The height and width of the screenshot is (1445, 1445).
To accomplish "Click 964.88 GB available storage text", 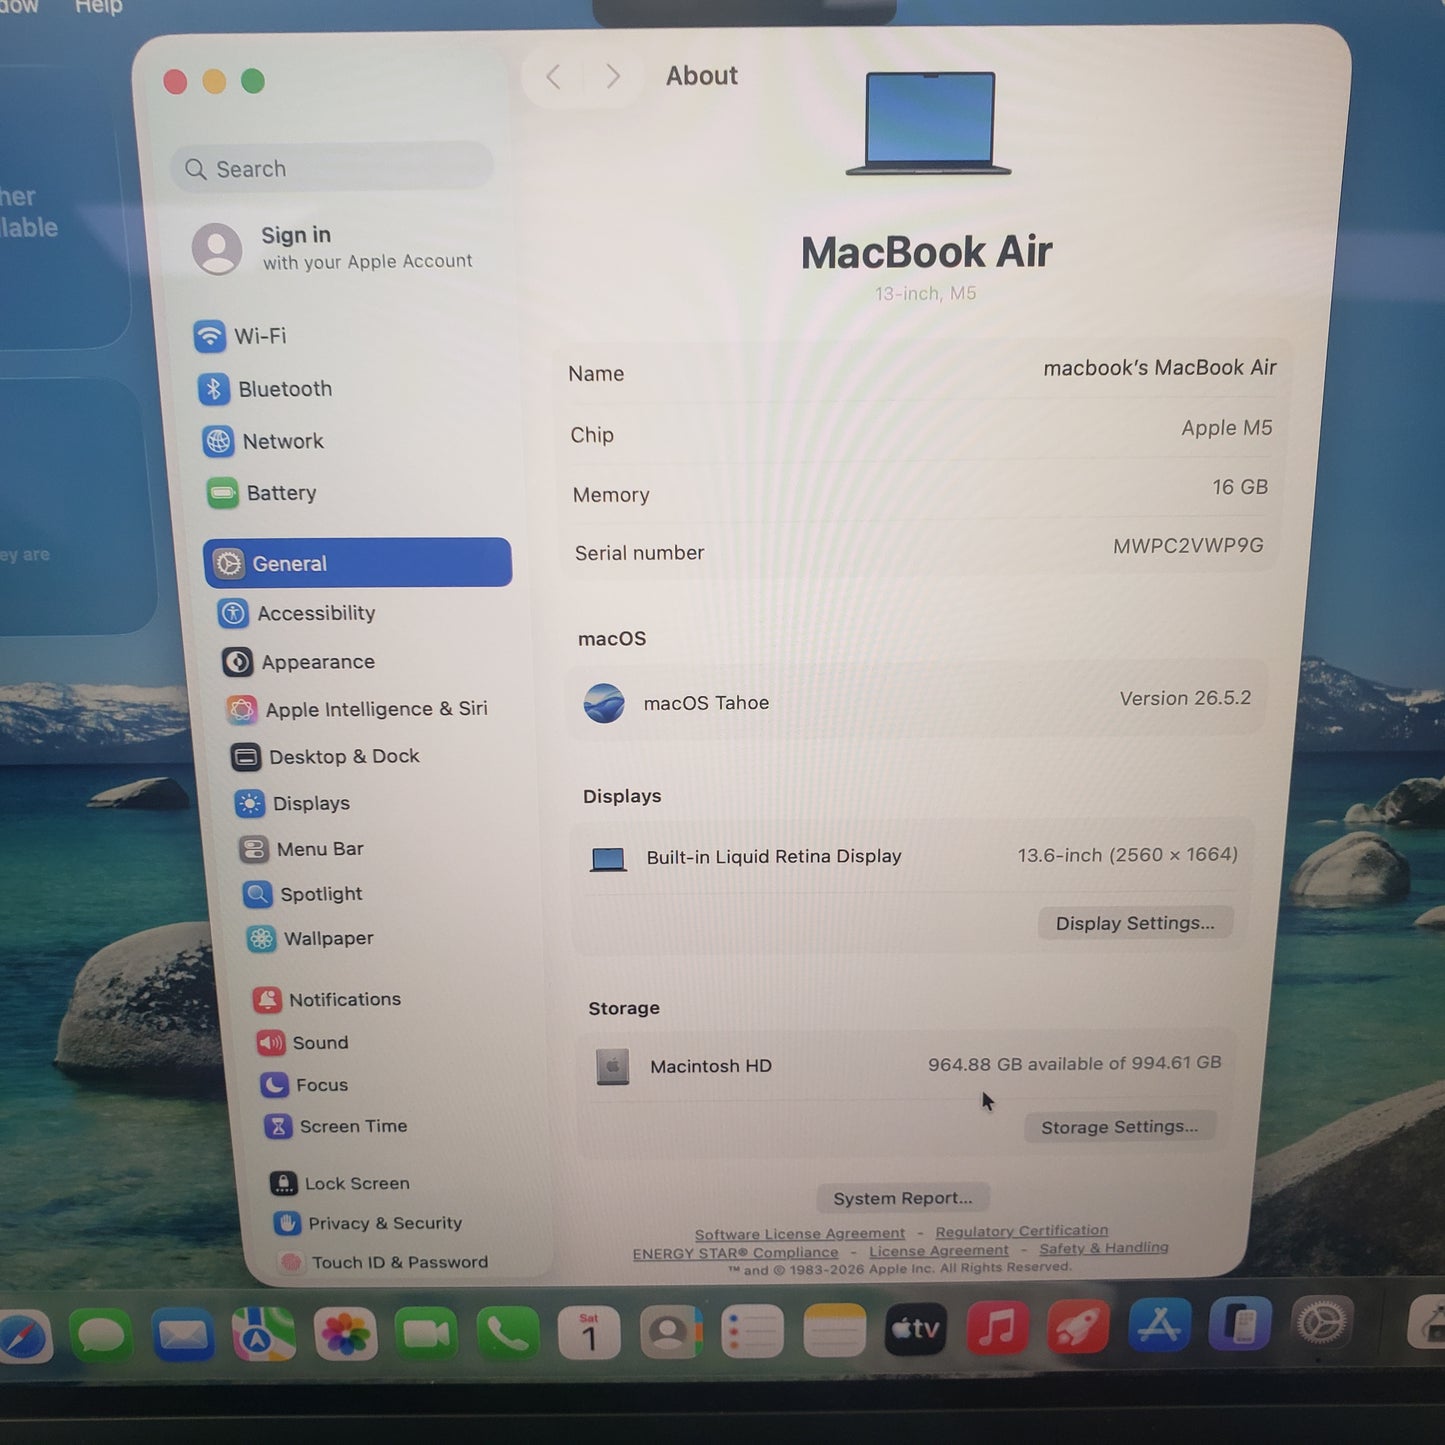I will 1075,1064.
